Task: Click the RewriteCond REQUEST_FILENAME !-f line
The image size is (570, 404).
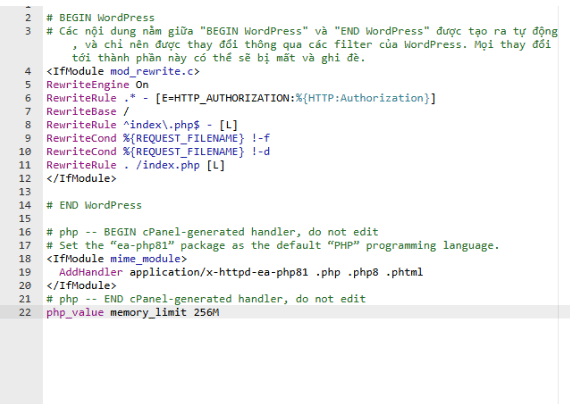Action: click(x=158, y=138)
